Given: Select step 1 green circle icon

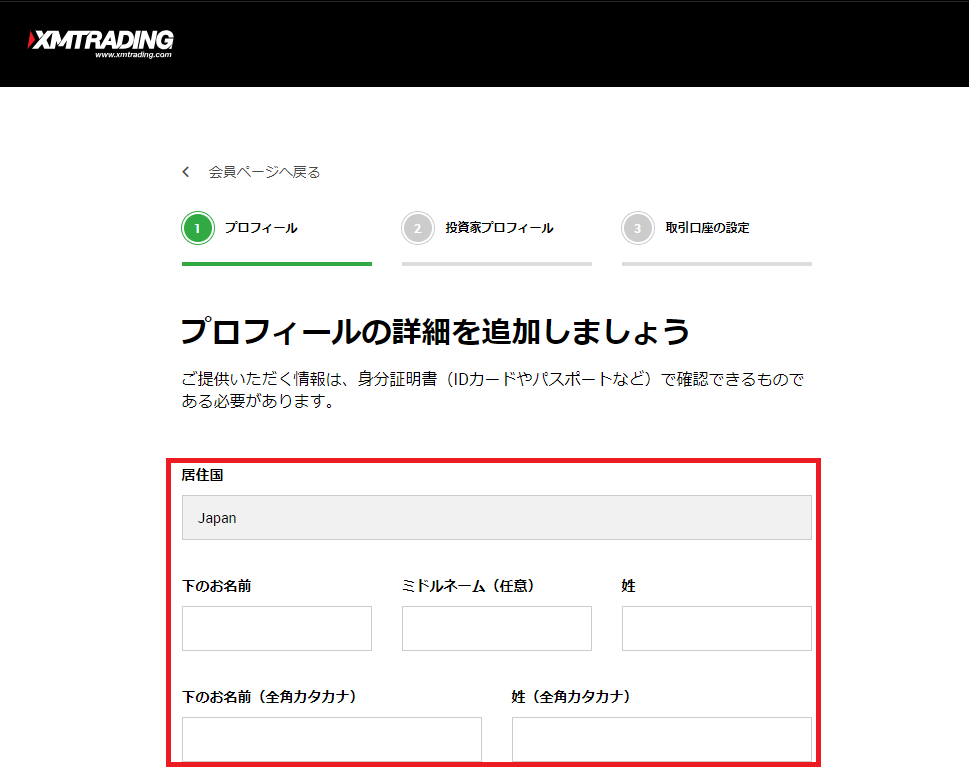Looking at the screenshot, I should (198, 228).
